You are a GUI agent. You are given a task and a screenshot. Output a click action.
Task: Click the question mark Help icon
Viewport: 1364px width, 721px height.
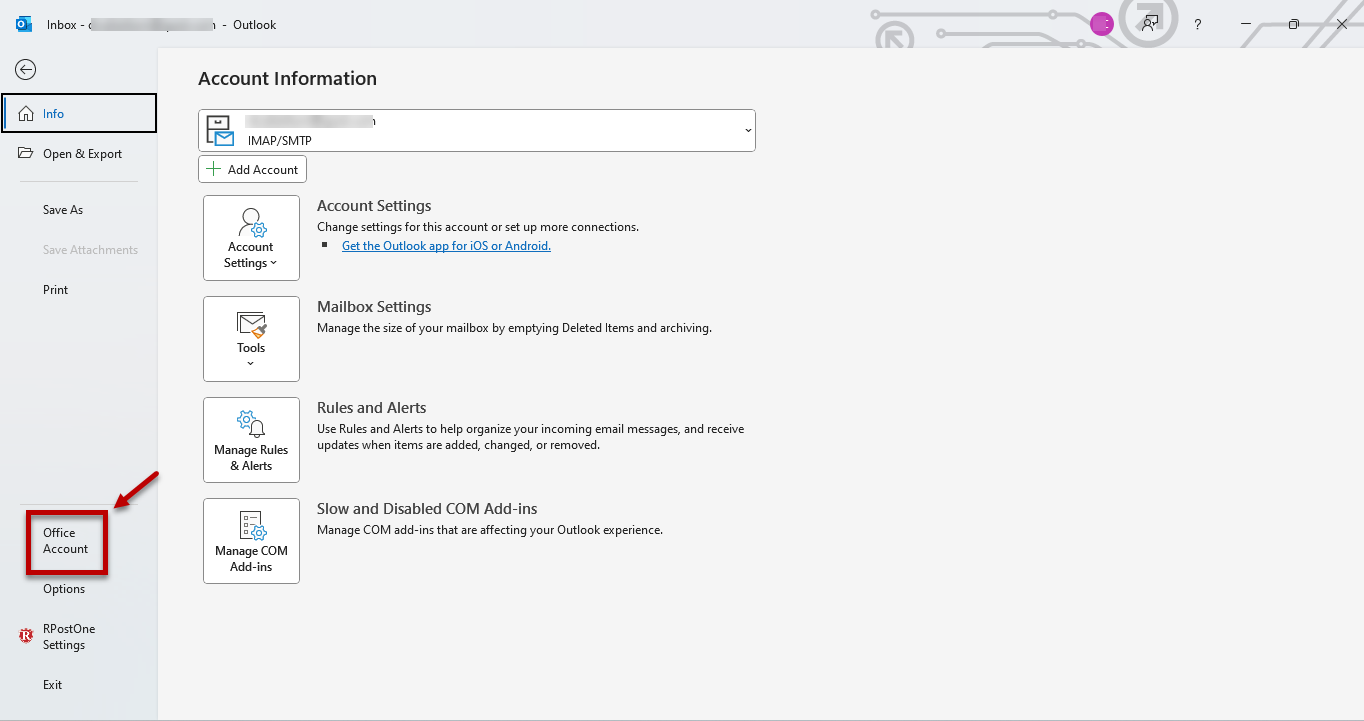point(1198,24)
